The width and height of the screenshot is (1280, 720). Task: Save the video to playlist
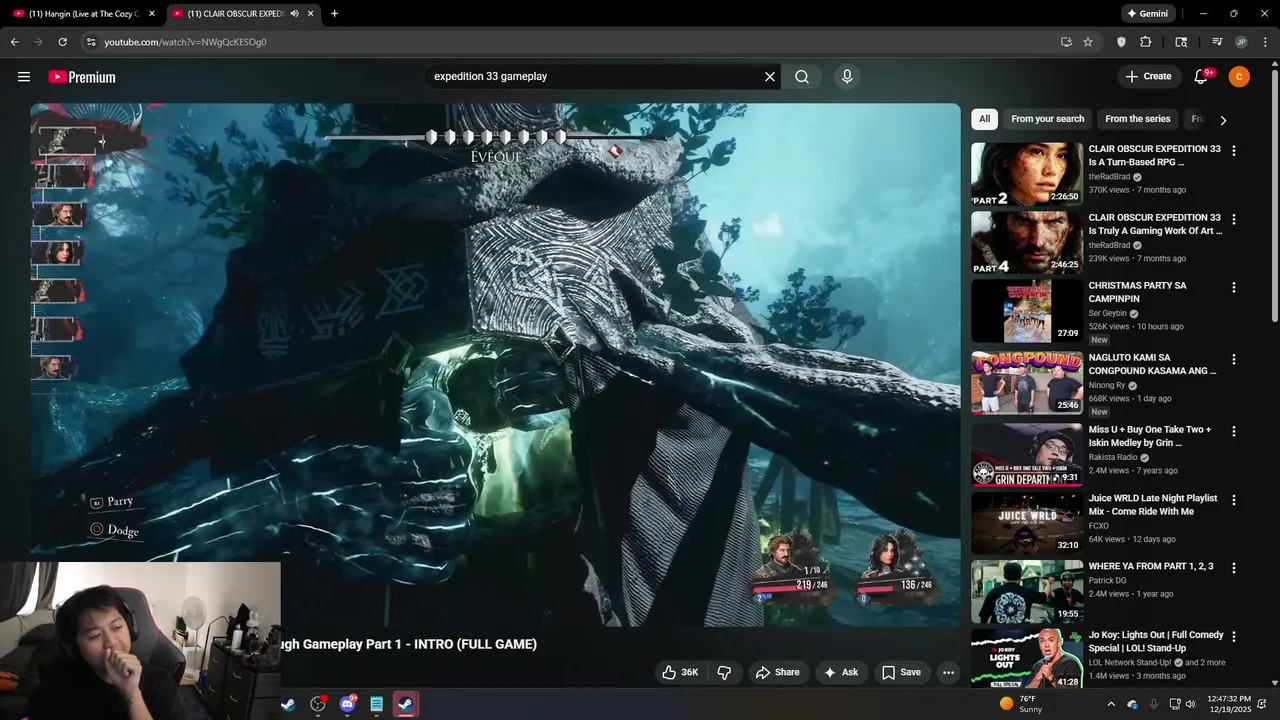(901, 672)
